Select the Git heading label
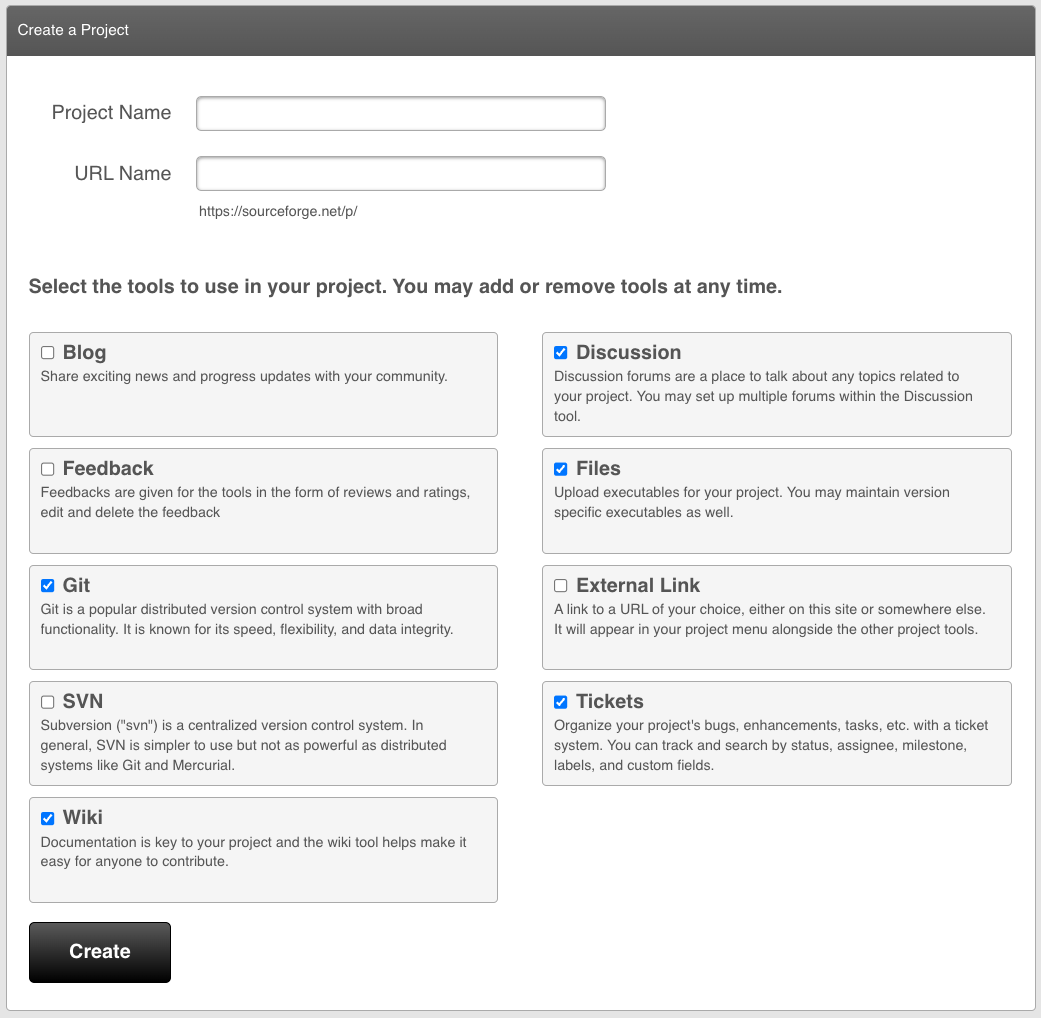The image size is (1041, 1018). (x=77, y=586)
